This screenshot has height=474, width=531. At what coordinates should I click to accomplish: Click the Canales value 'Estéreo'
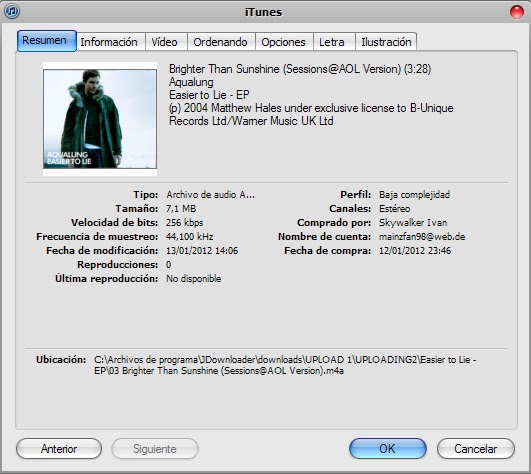coord(395,209)
